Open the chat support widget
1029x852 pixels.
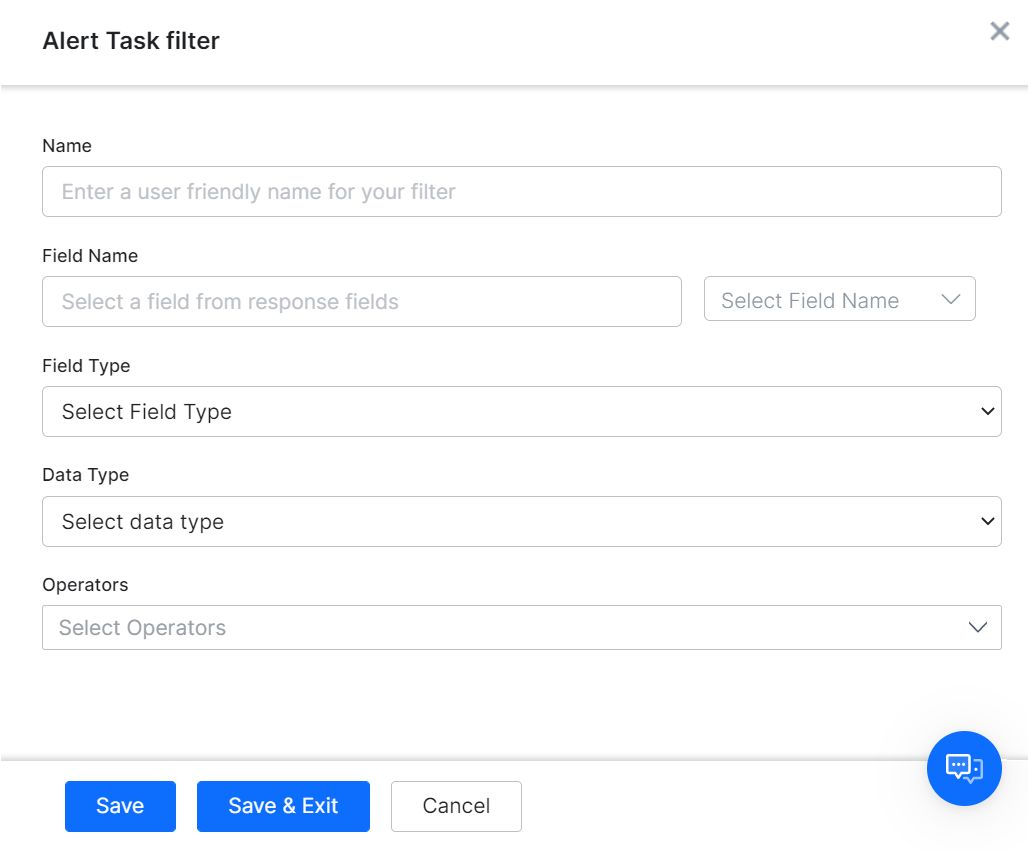[x=963, y=768]
